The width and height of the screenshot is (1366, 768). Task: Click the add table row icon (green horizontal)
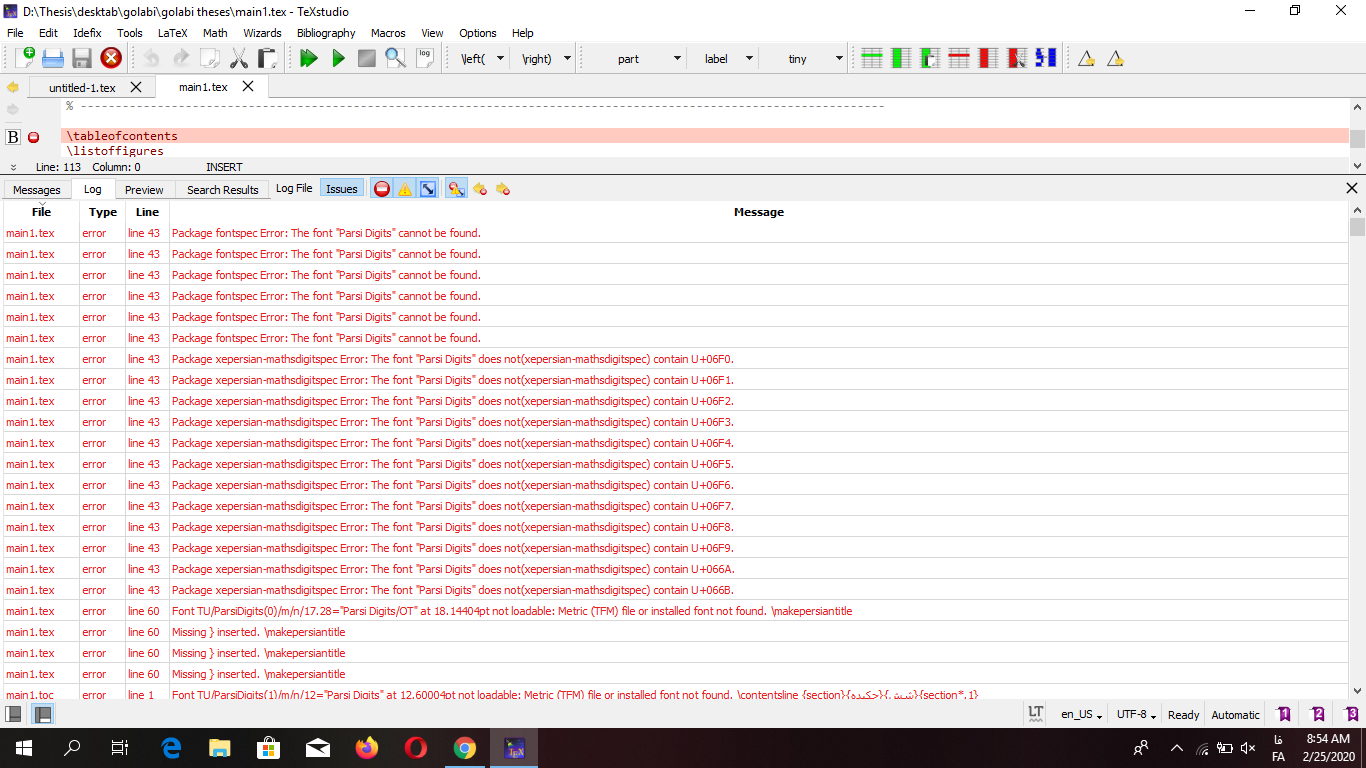tap(872, 58)
